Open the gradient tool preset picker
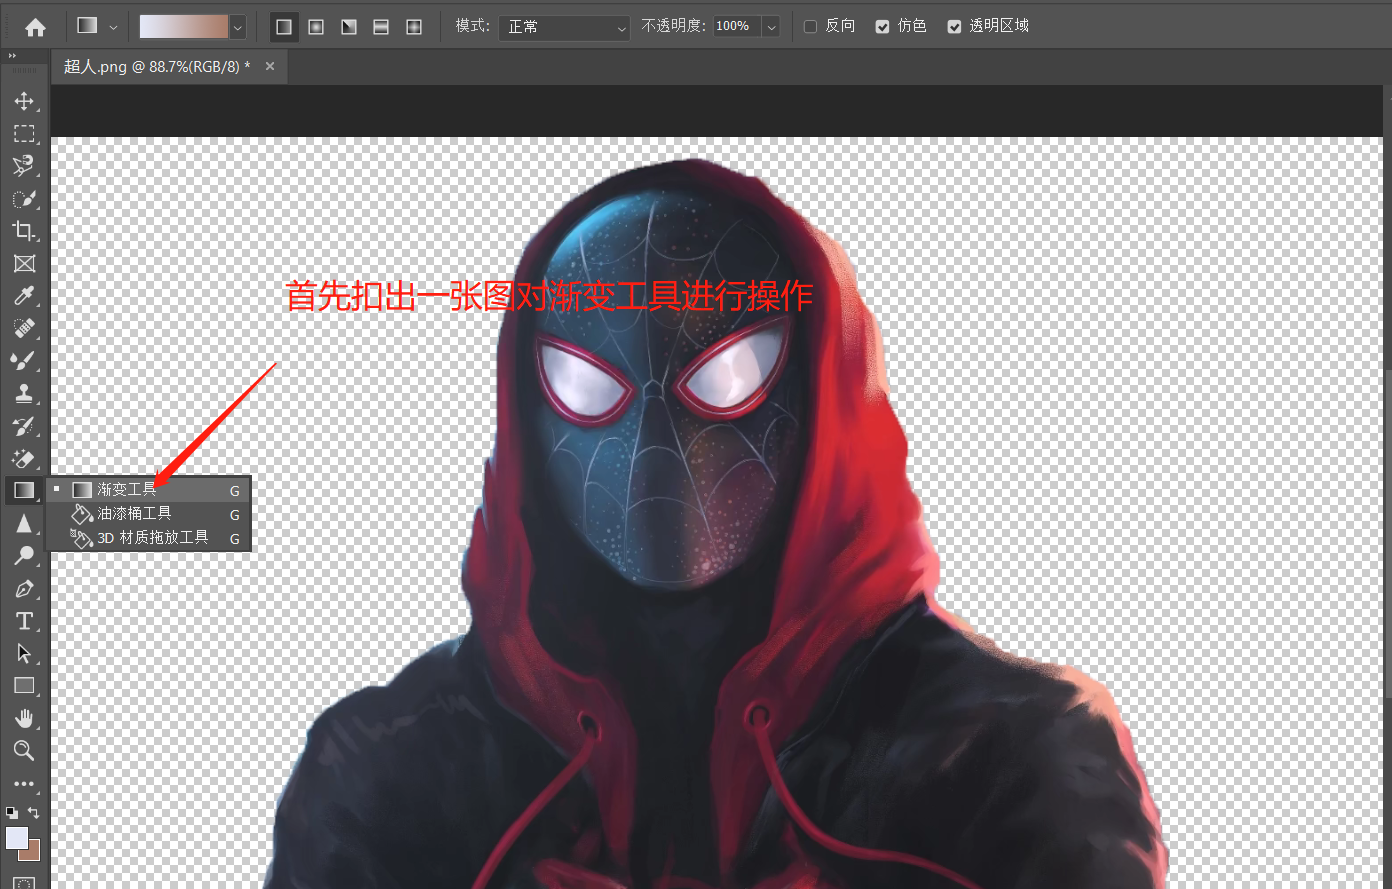This screenshot has height=889, width=1392. [98, 27]
